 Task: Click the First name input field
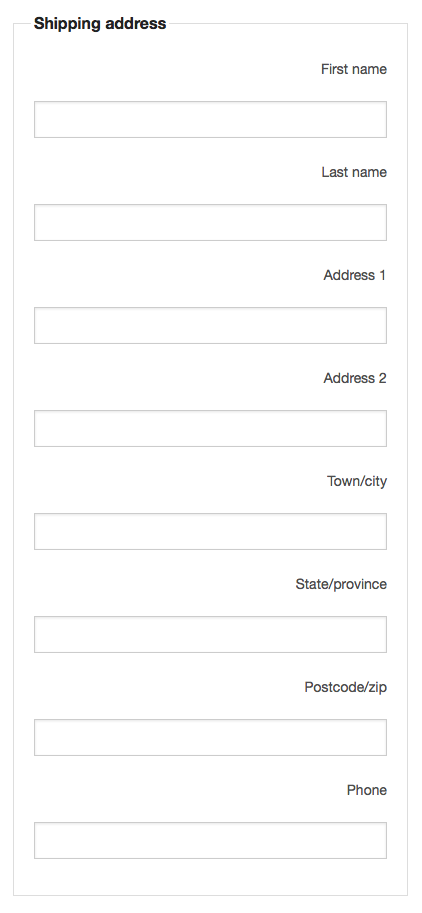(x=210, y=119)
